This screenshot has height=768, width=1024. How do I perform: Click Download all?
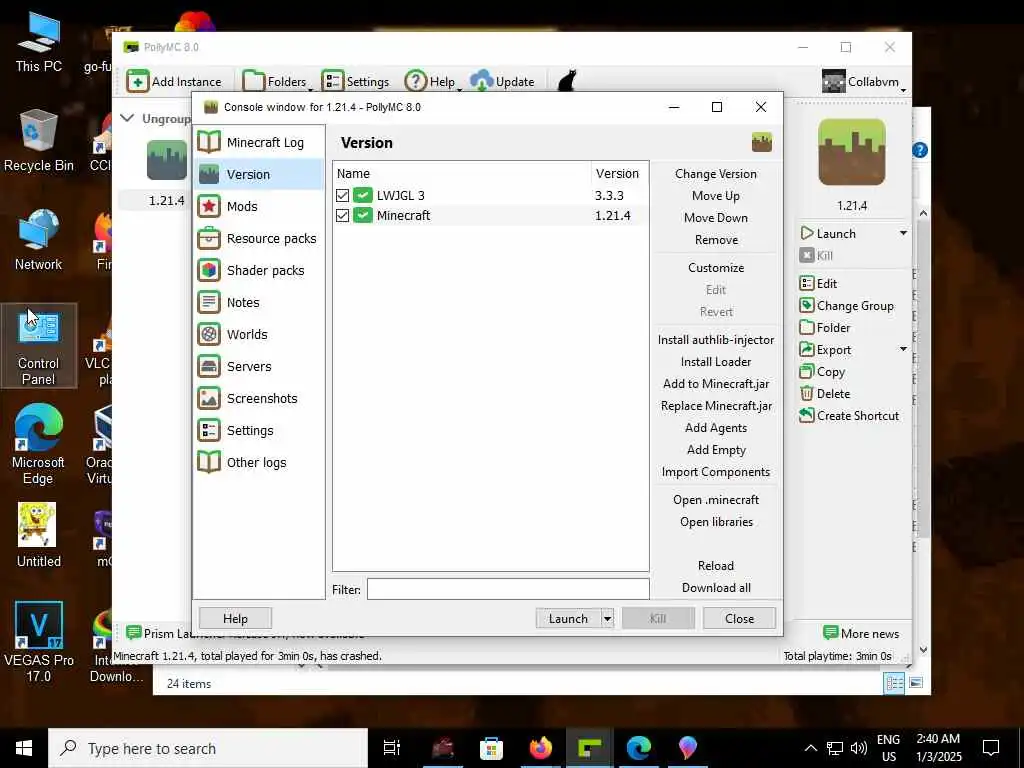coord(716,588)
